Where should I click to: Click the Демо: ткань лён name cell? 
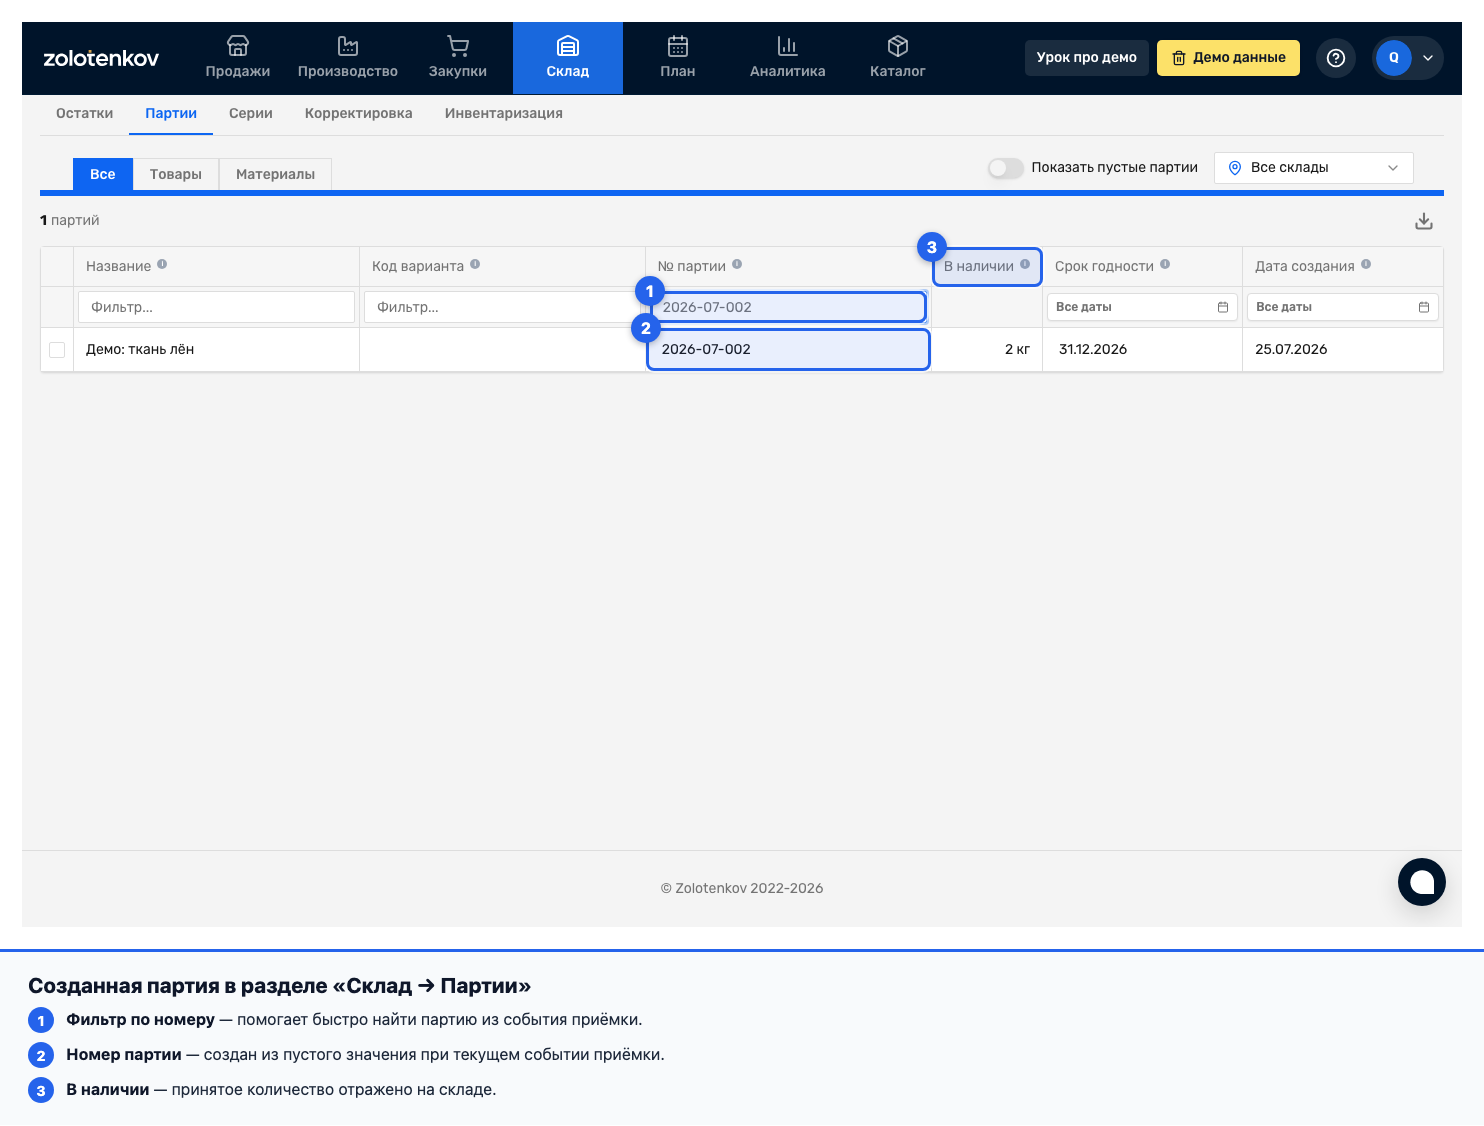216,350
